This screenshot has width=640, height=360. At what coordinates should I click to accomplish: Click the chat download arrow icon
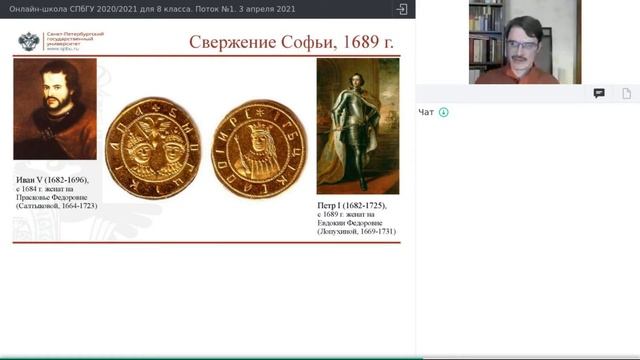click(x=443, y=112)
